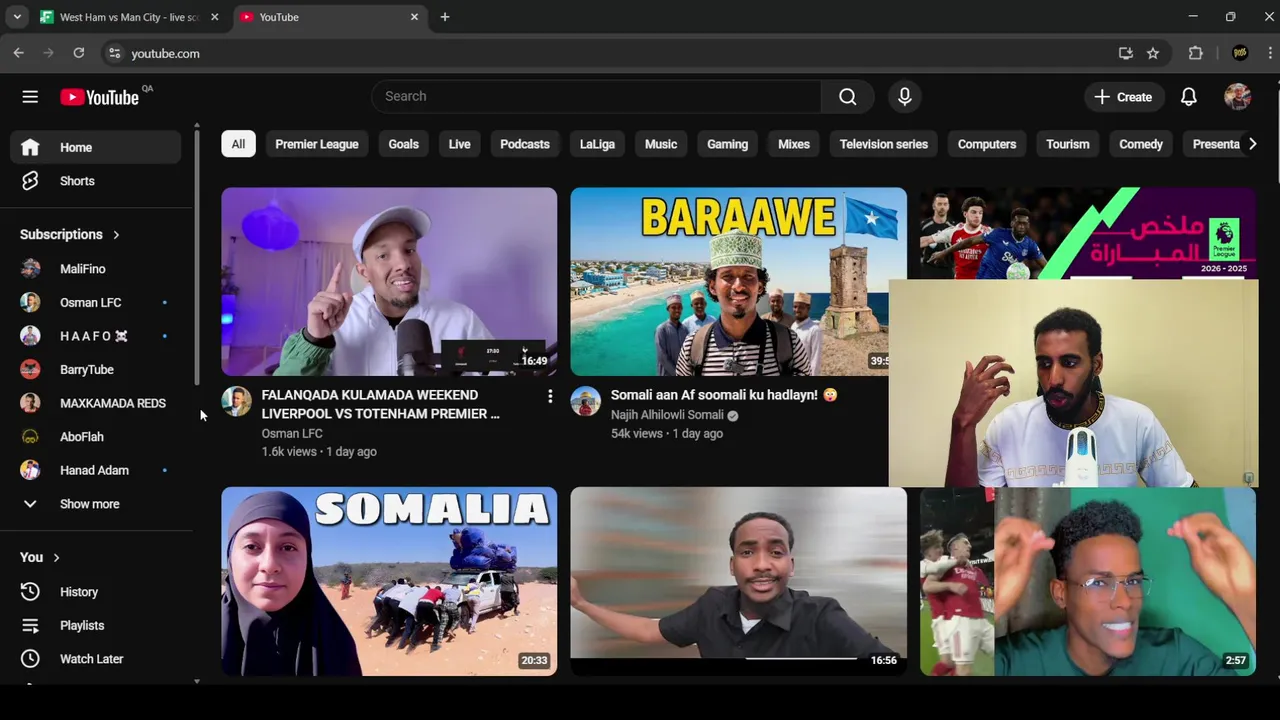Select the Goals chip
This screenshot has height=720, width=1280.
[404, 144]
